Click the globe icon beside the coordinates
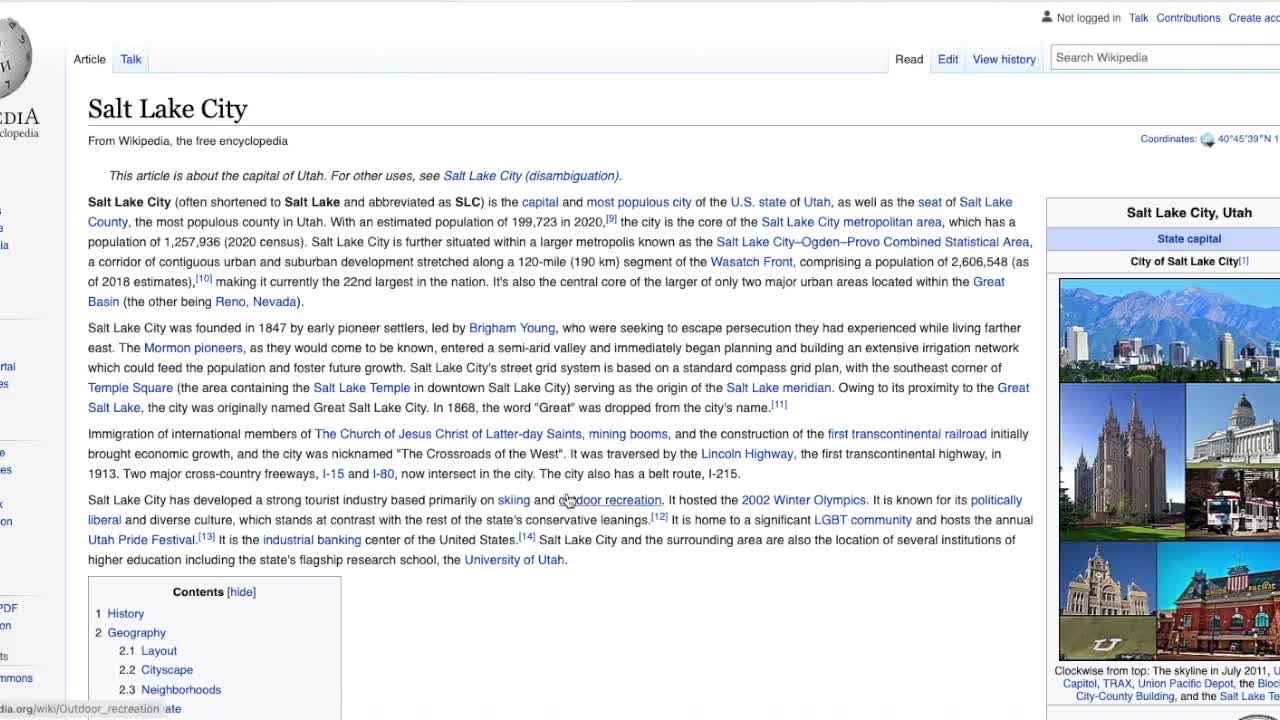1280x720 pixels. pyautogui.click(x=1207, y=139)
